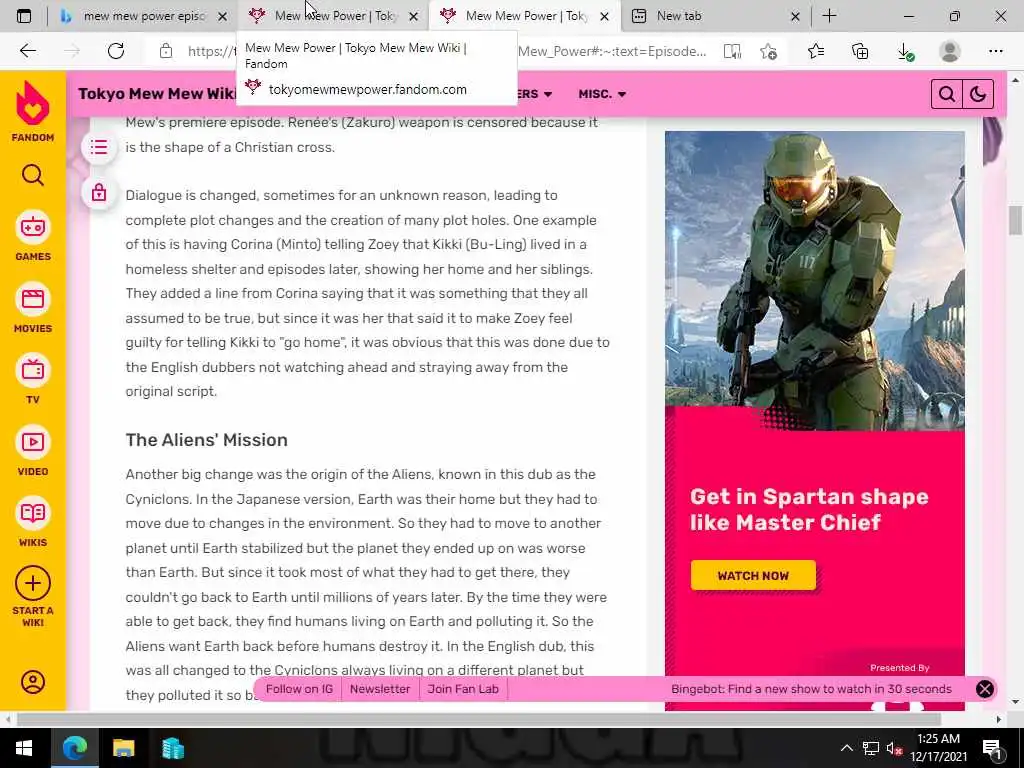Click the Master Chief ad image

tap(814, 281)
